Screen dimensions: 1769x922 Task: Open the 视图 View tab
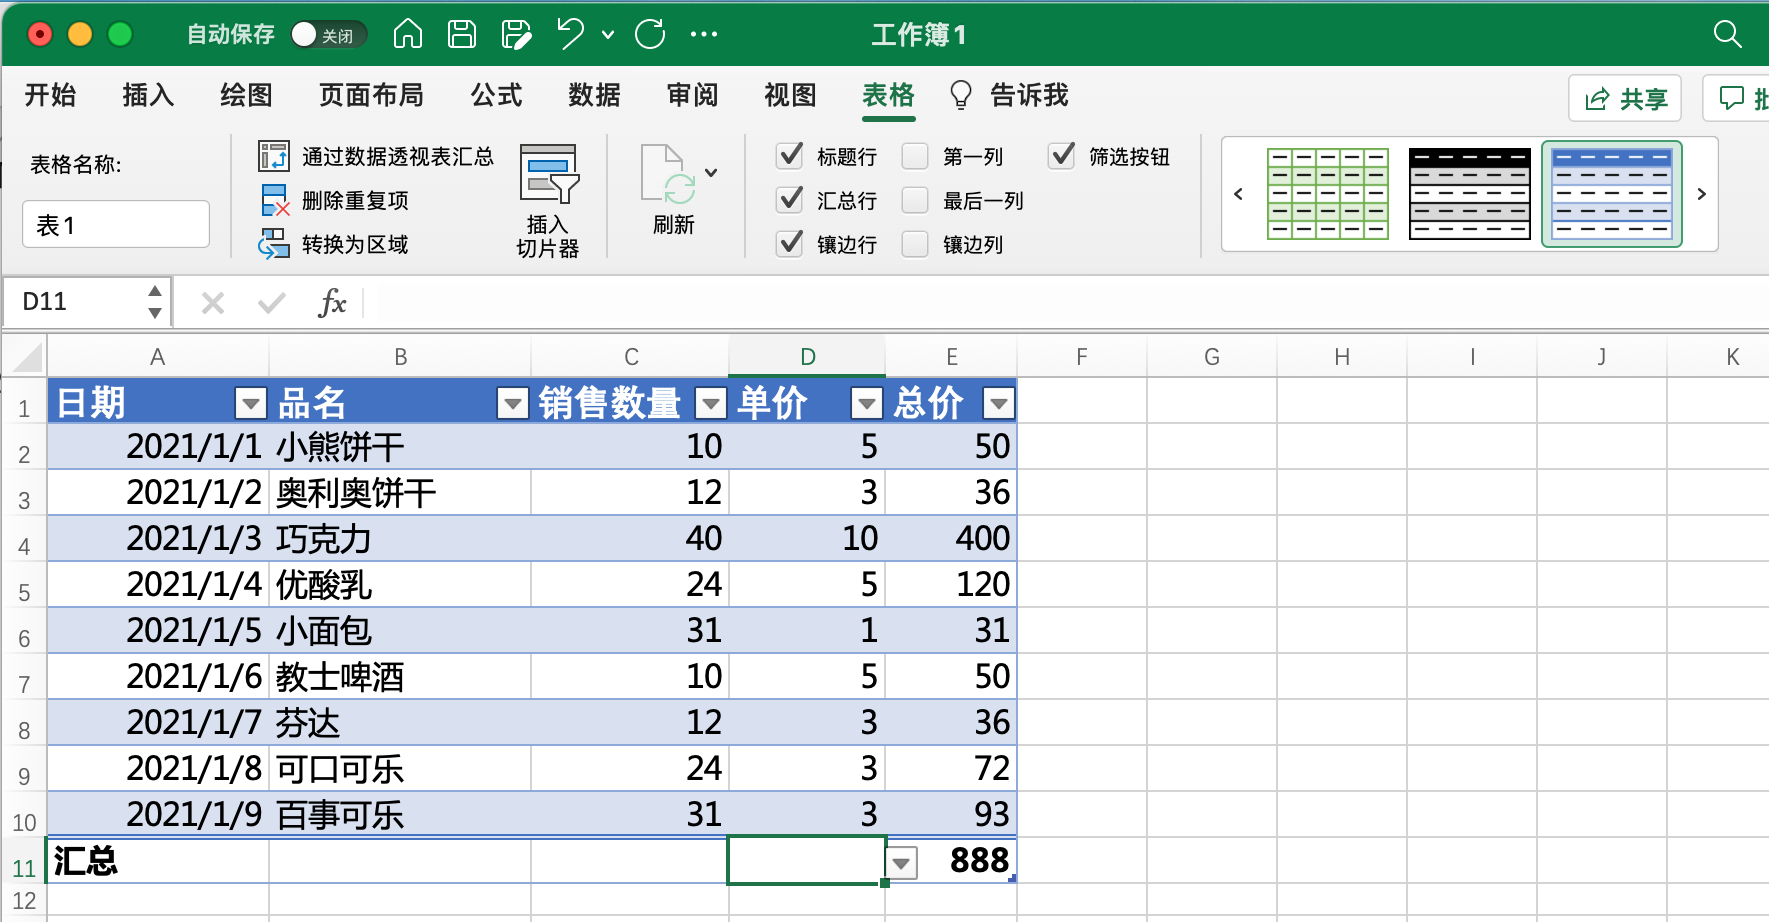point(791,95)
